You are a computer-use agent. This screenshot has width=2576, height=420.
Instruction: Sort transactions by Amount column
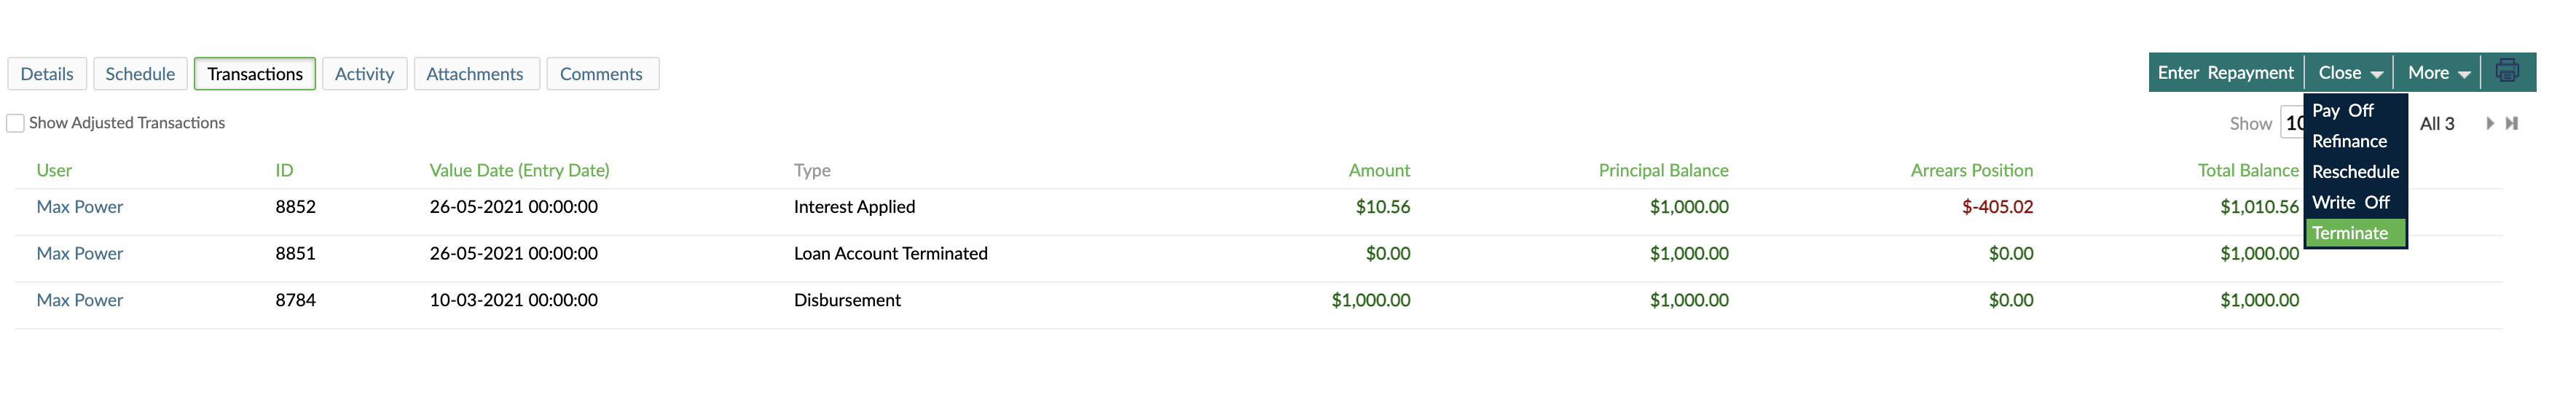1380,170
